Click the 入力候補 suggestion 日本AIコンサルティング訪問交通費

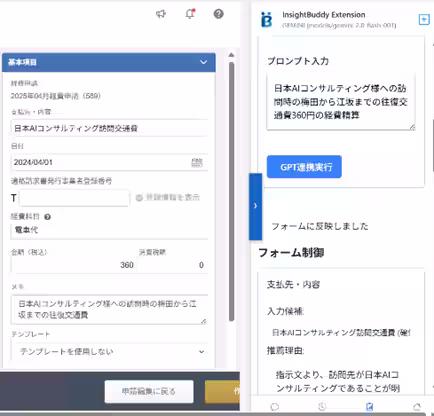tap(341, 332)
